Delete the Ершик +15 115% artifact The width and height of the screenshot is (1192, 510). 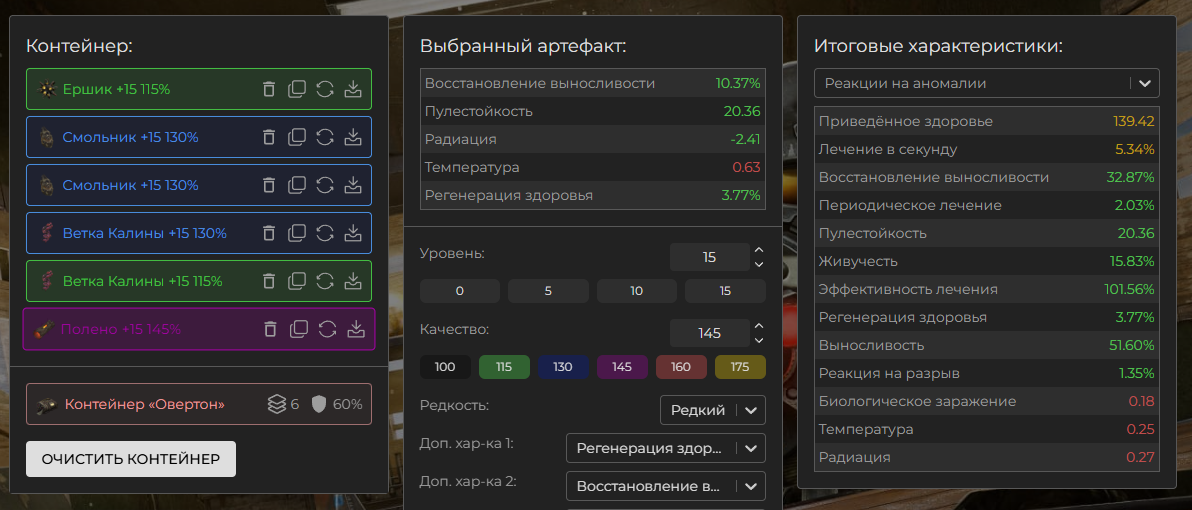point(268,89)
